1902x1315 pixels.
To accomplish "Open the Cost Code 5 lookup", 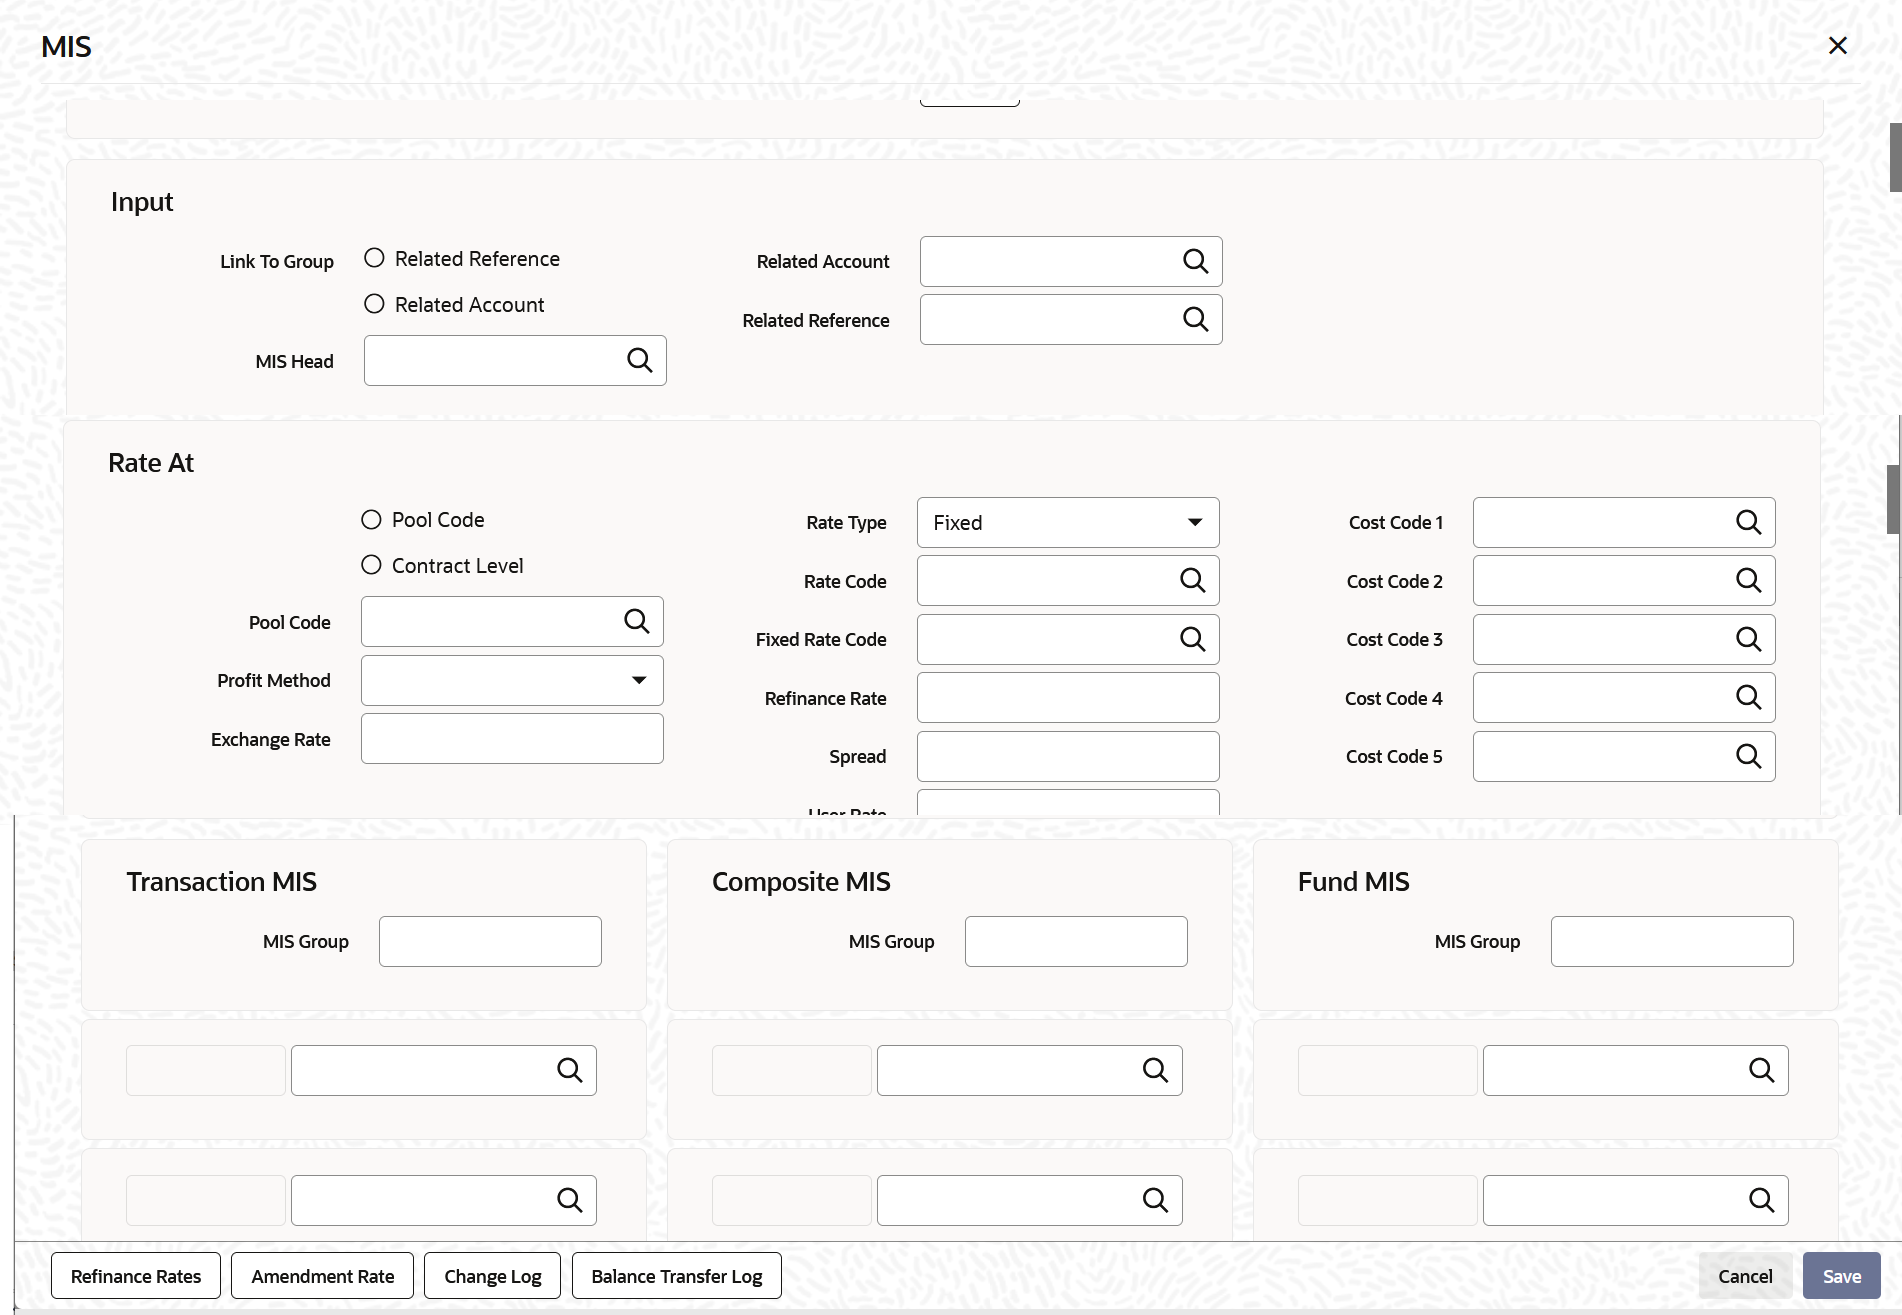I will click(1748, 757).
